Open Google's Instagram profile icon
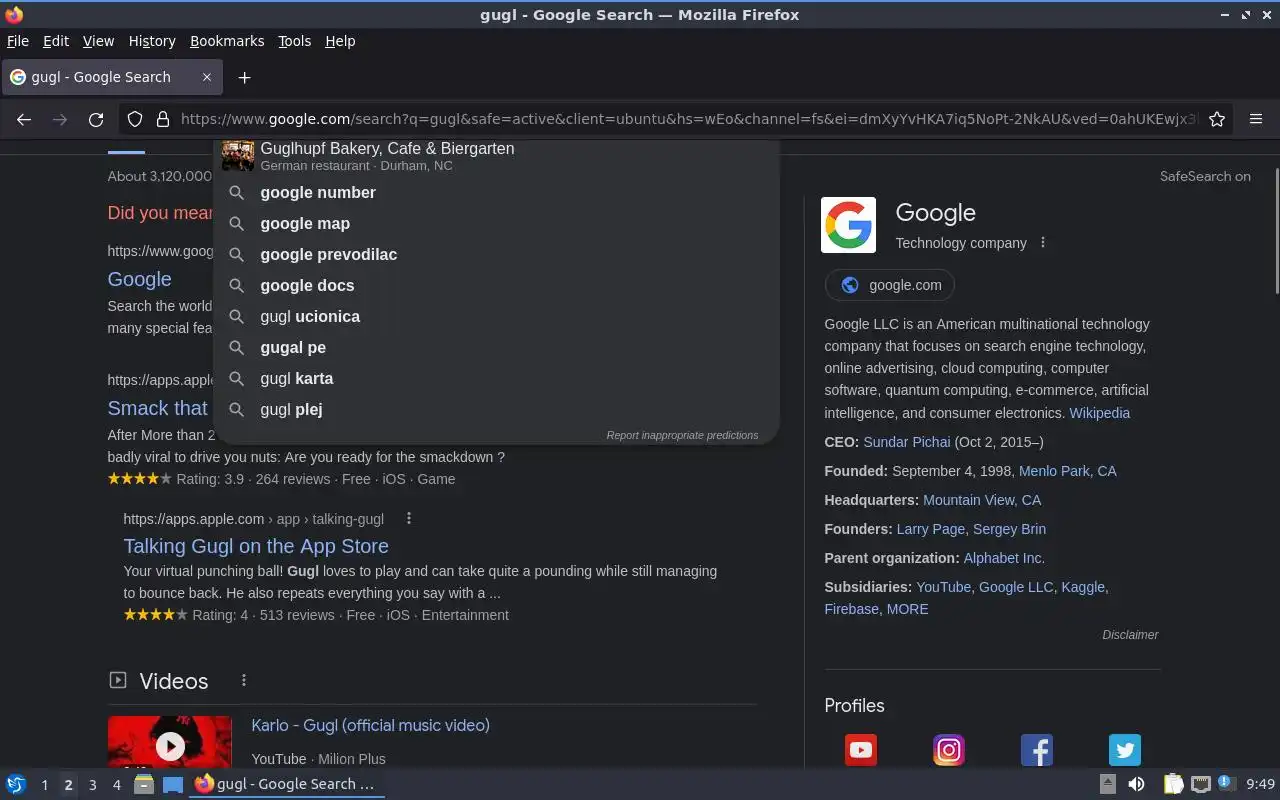 (949, 750)
